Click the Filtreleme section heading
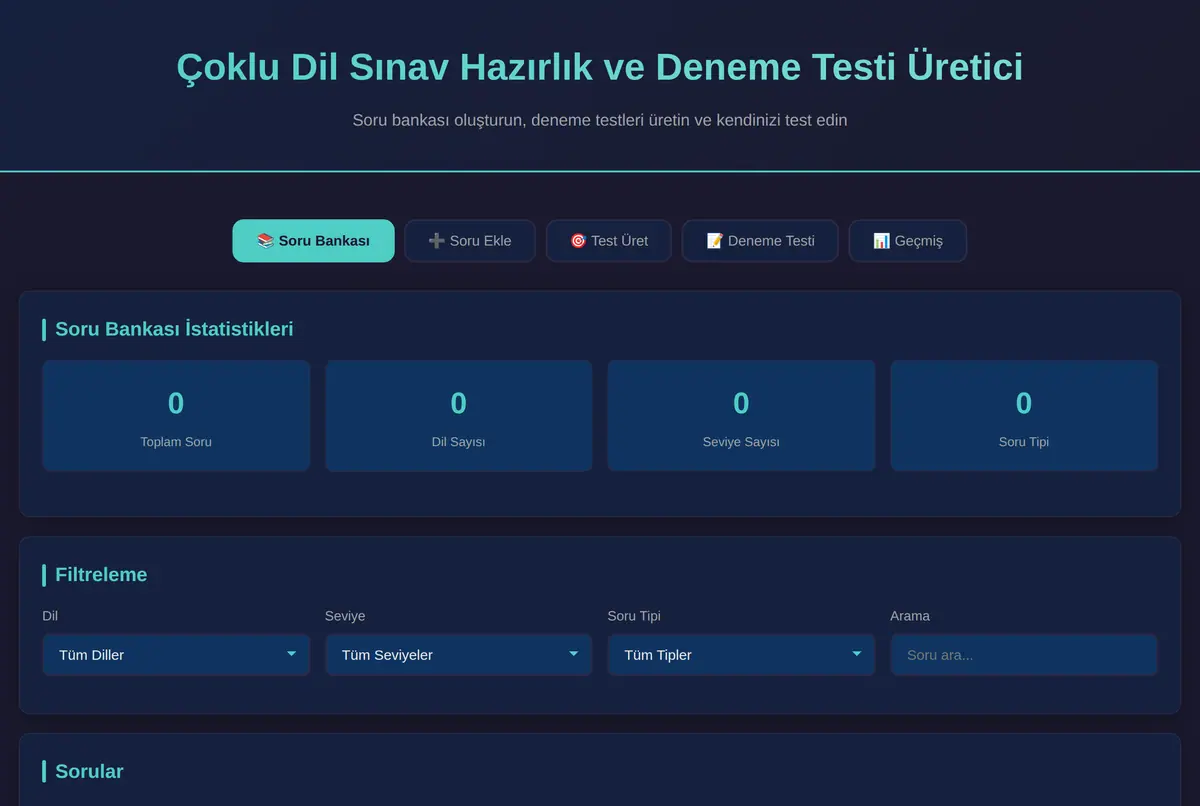 pos(101,575)
